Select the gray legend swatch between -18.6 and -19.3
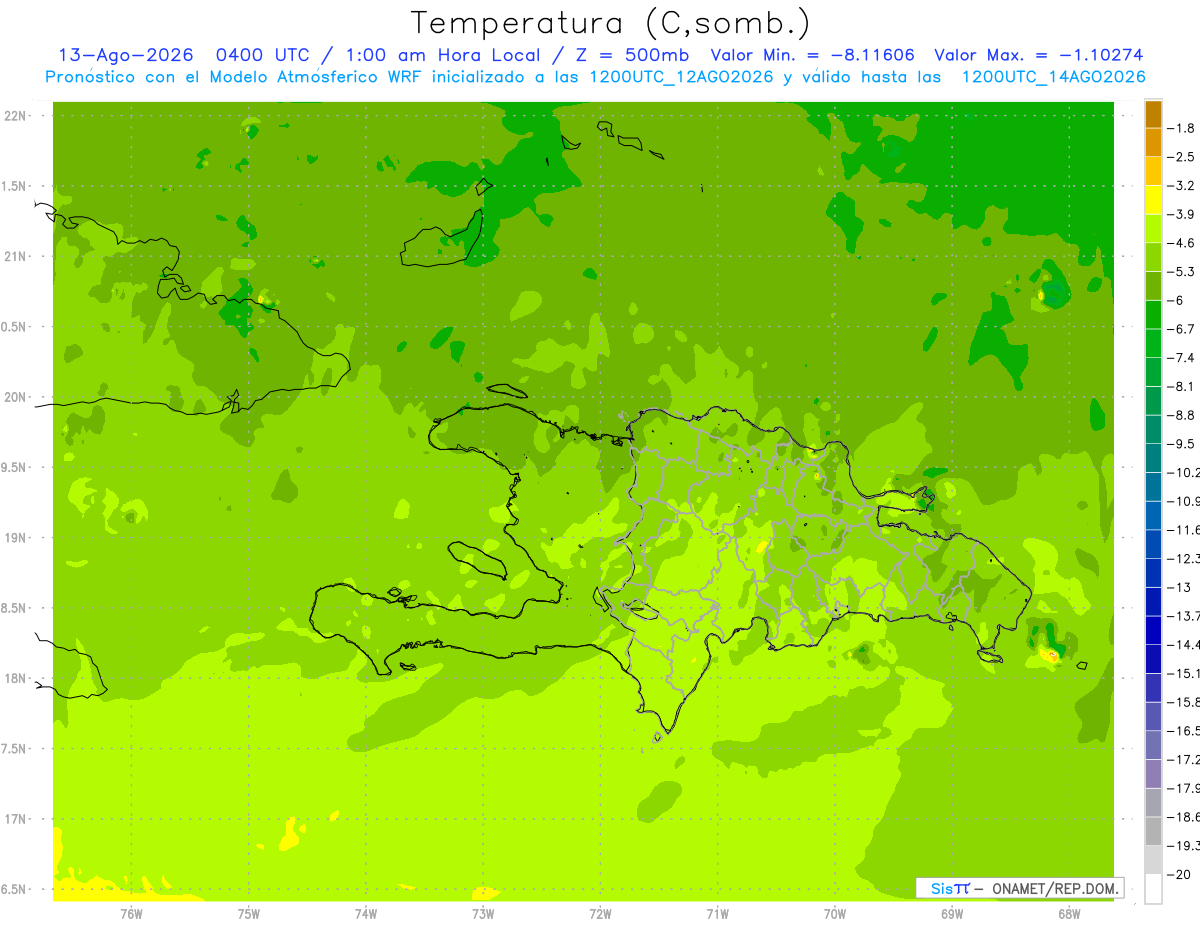The height and width of the screenshot is (927, 1200). pos(1153,831)
